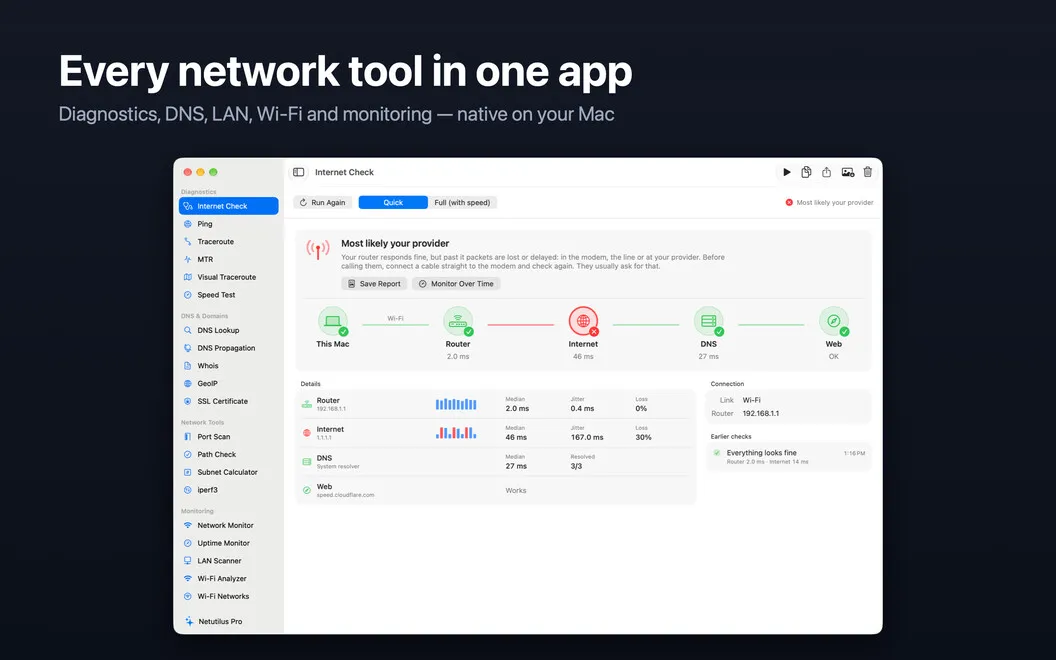This screenshot has height=660, width=1056.
Task: Select GeoIP in the sidebar
Action: point(229,384)
